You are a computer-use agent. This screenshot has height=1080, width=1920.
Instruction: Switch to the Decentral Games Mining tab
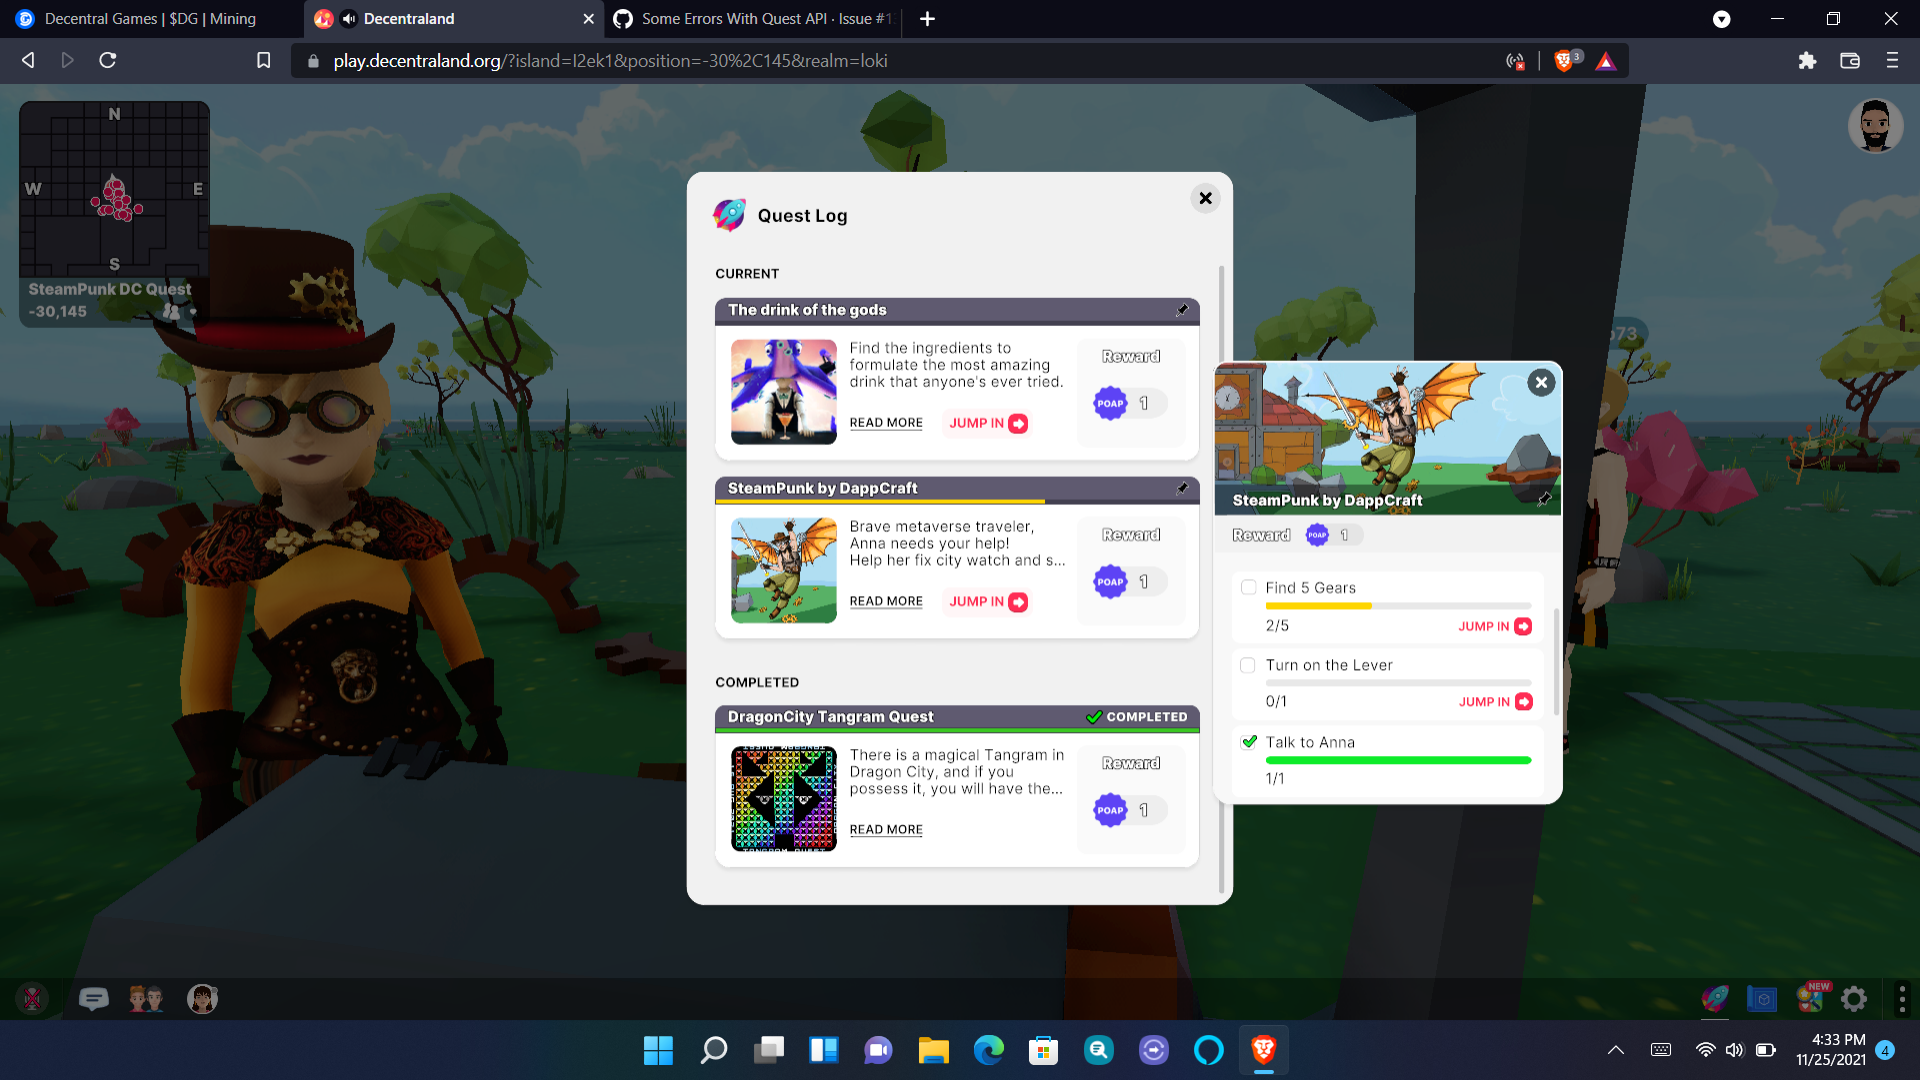(140, 19)
